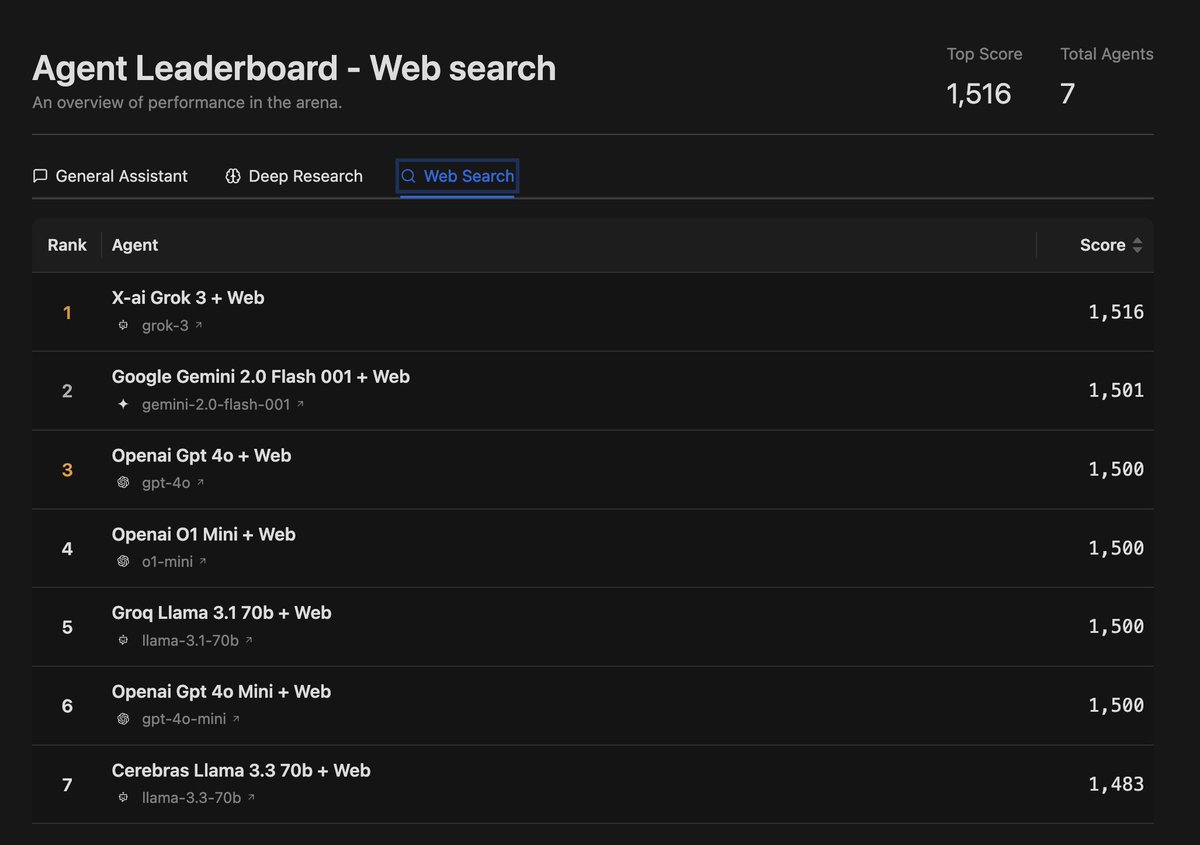Select agent Openai Gpt 4o Mini + Web

coord(221,692)
